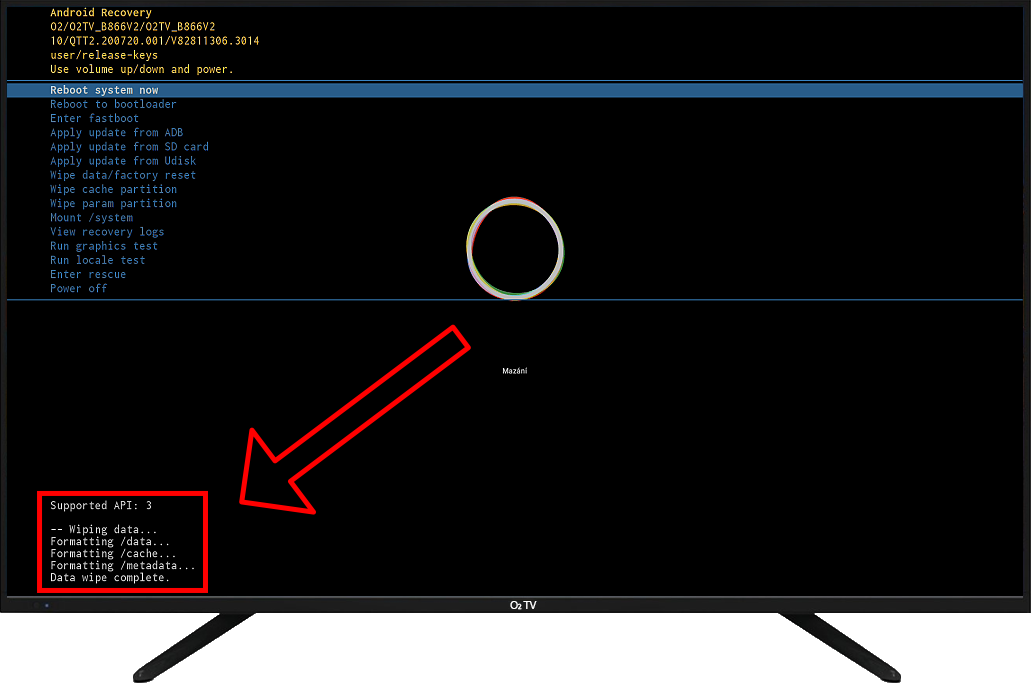1031x683 pixels.
Task: Click the 'Mazání' status label
Action: pyautogui.click(x=514, y=371)
